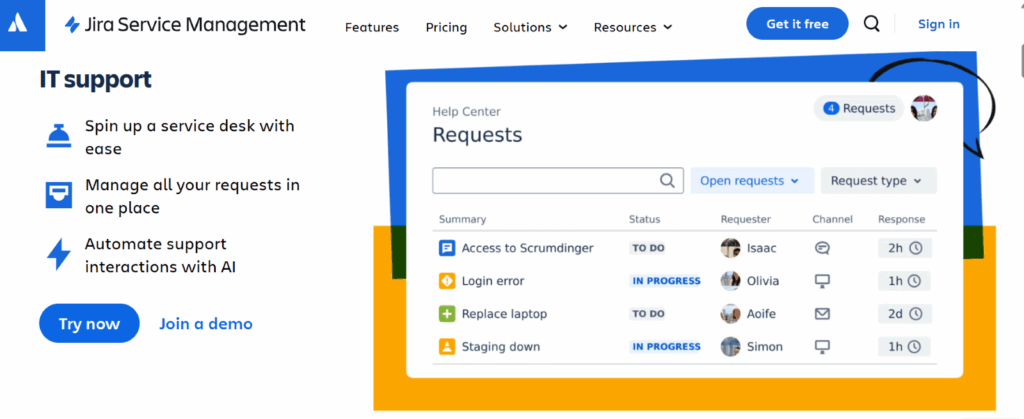
Task: Click the Requests search input field
Action: (558, 181)
